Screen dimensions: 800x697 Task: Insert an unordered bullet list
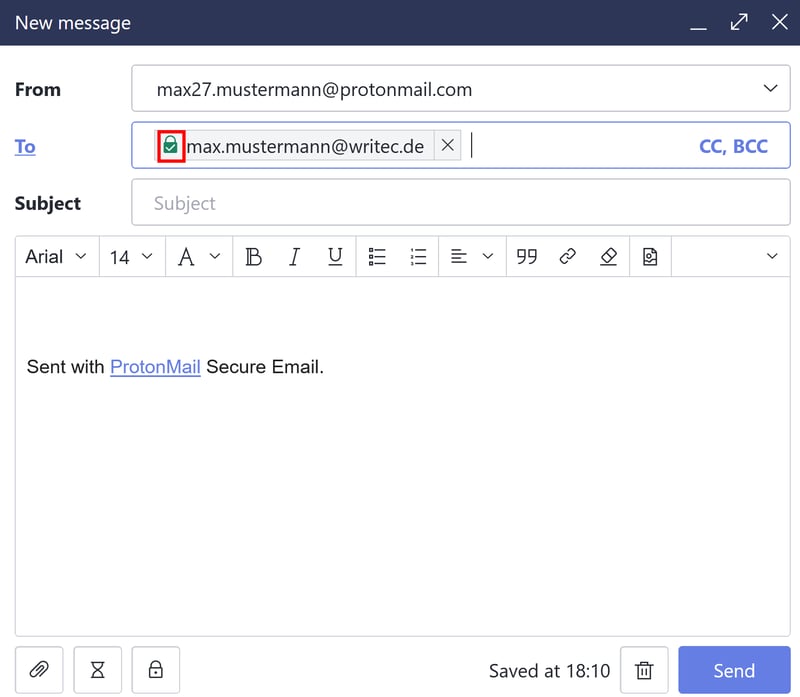click(377, 257)
